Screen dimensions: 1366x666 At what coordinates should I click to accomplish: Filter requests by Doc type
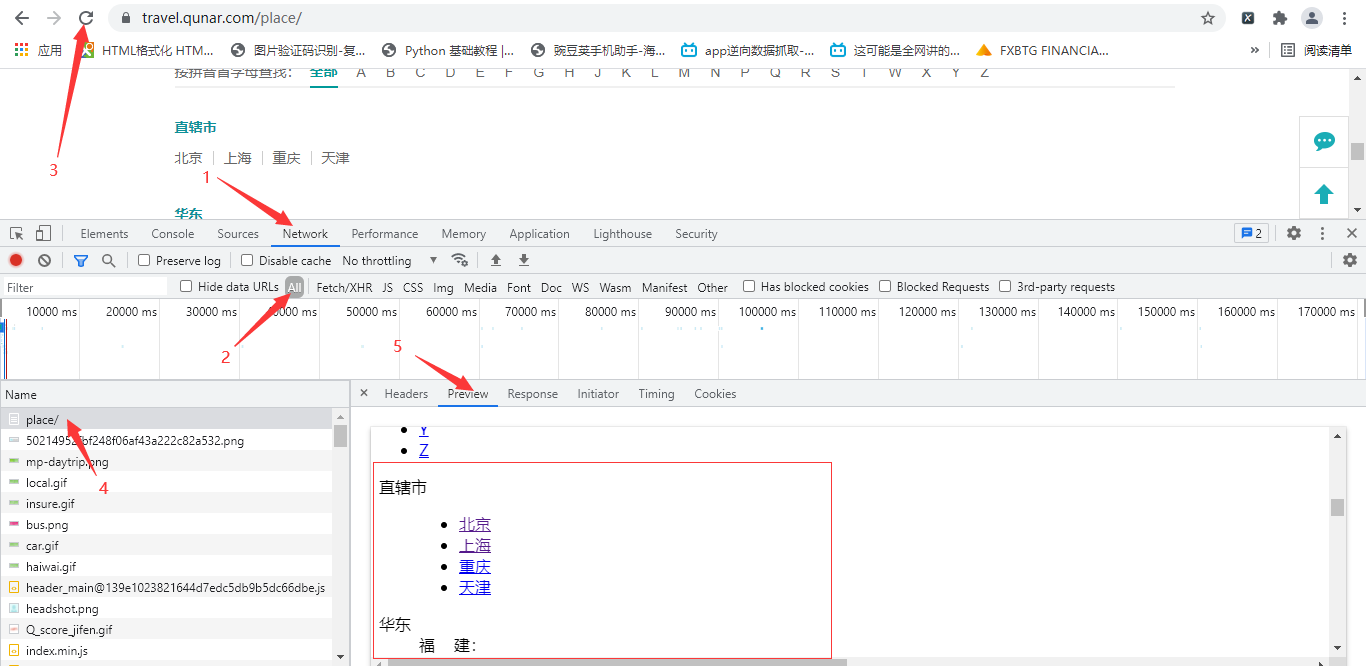pyautogui.click(x=552, y=287)
